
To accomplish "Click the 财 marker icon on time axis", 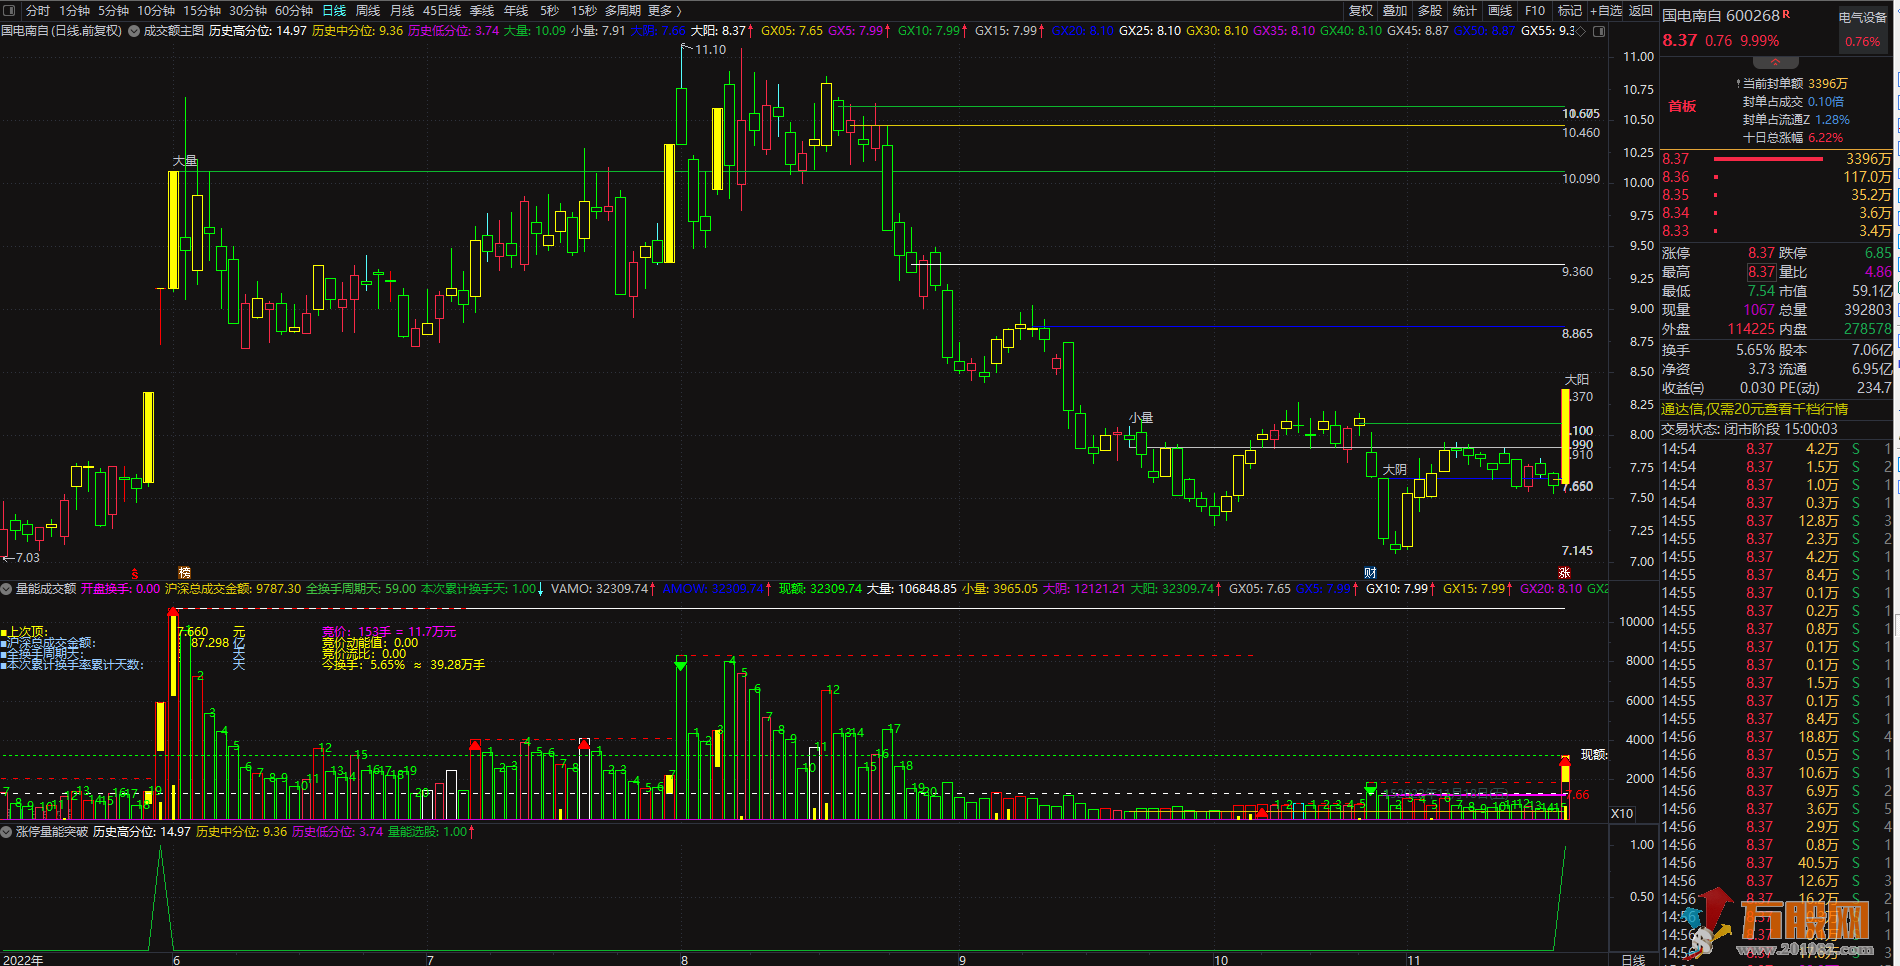I will (1370, 573).
